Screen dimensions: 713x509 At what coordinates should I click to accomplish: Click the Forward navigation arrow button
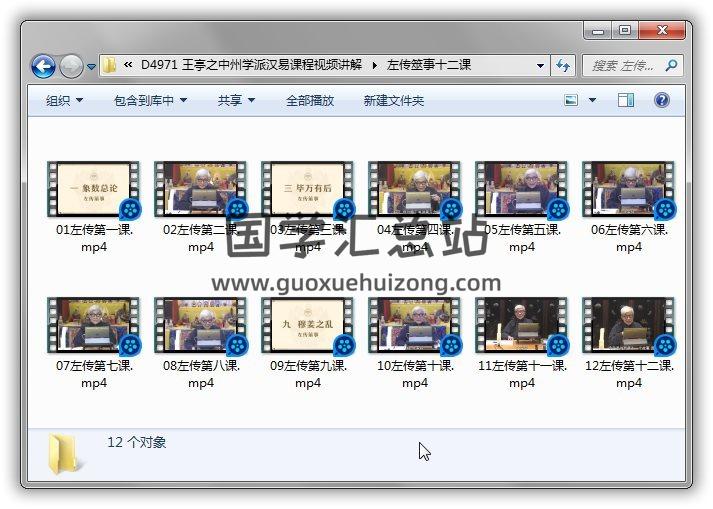(71, 67)
